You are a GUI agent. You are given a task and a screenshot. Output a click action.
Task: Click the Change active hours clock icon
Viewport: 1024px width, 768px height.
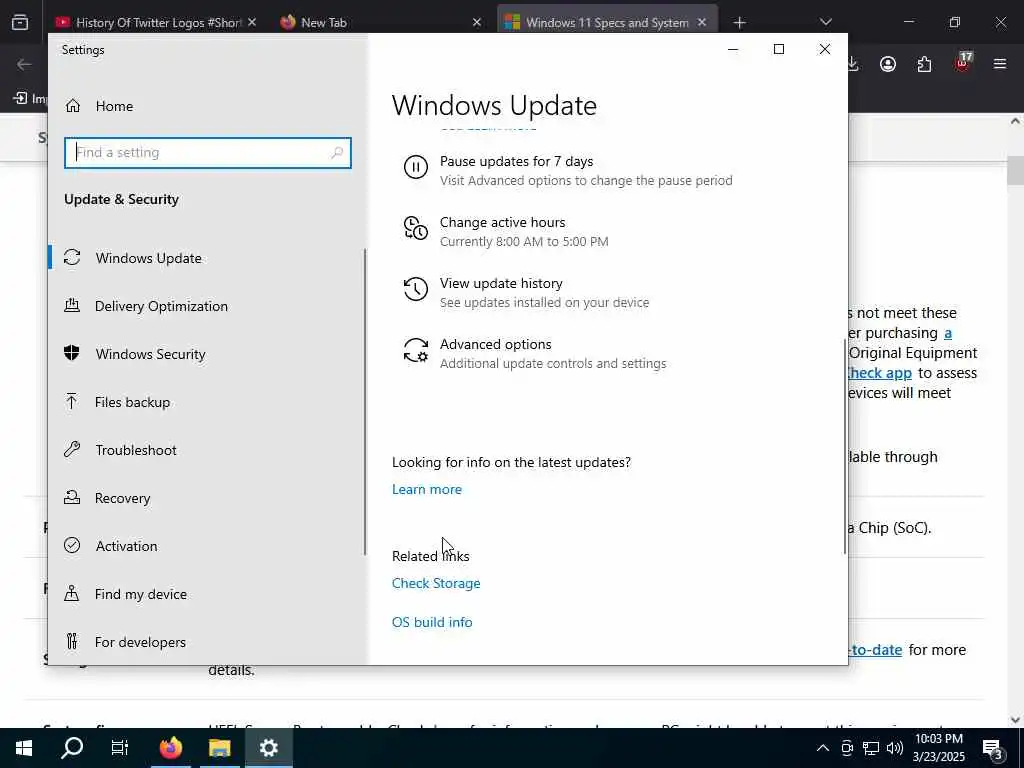(x=416, y=228)
